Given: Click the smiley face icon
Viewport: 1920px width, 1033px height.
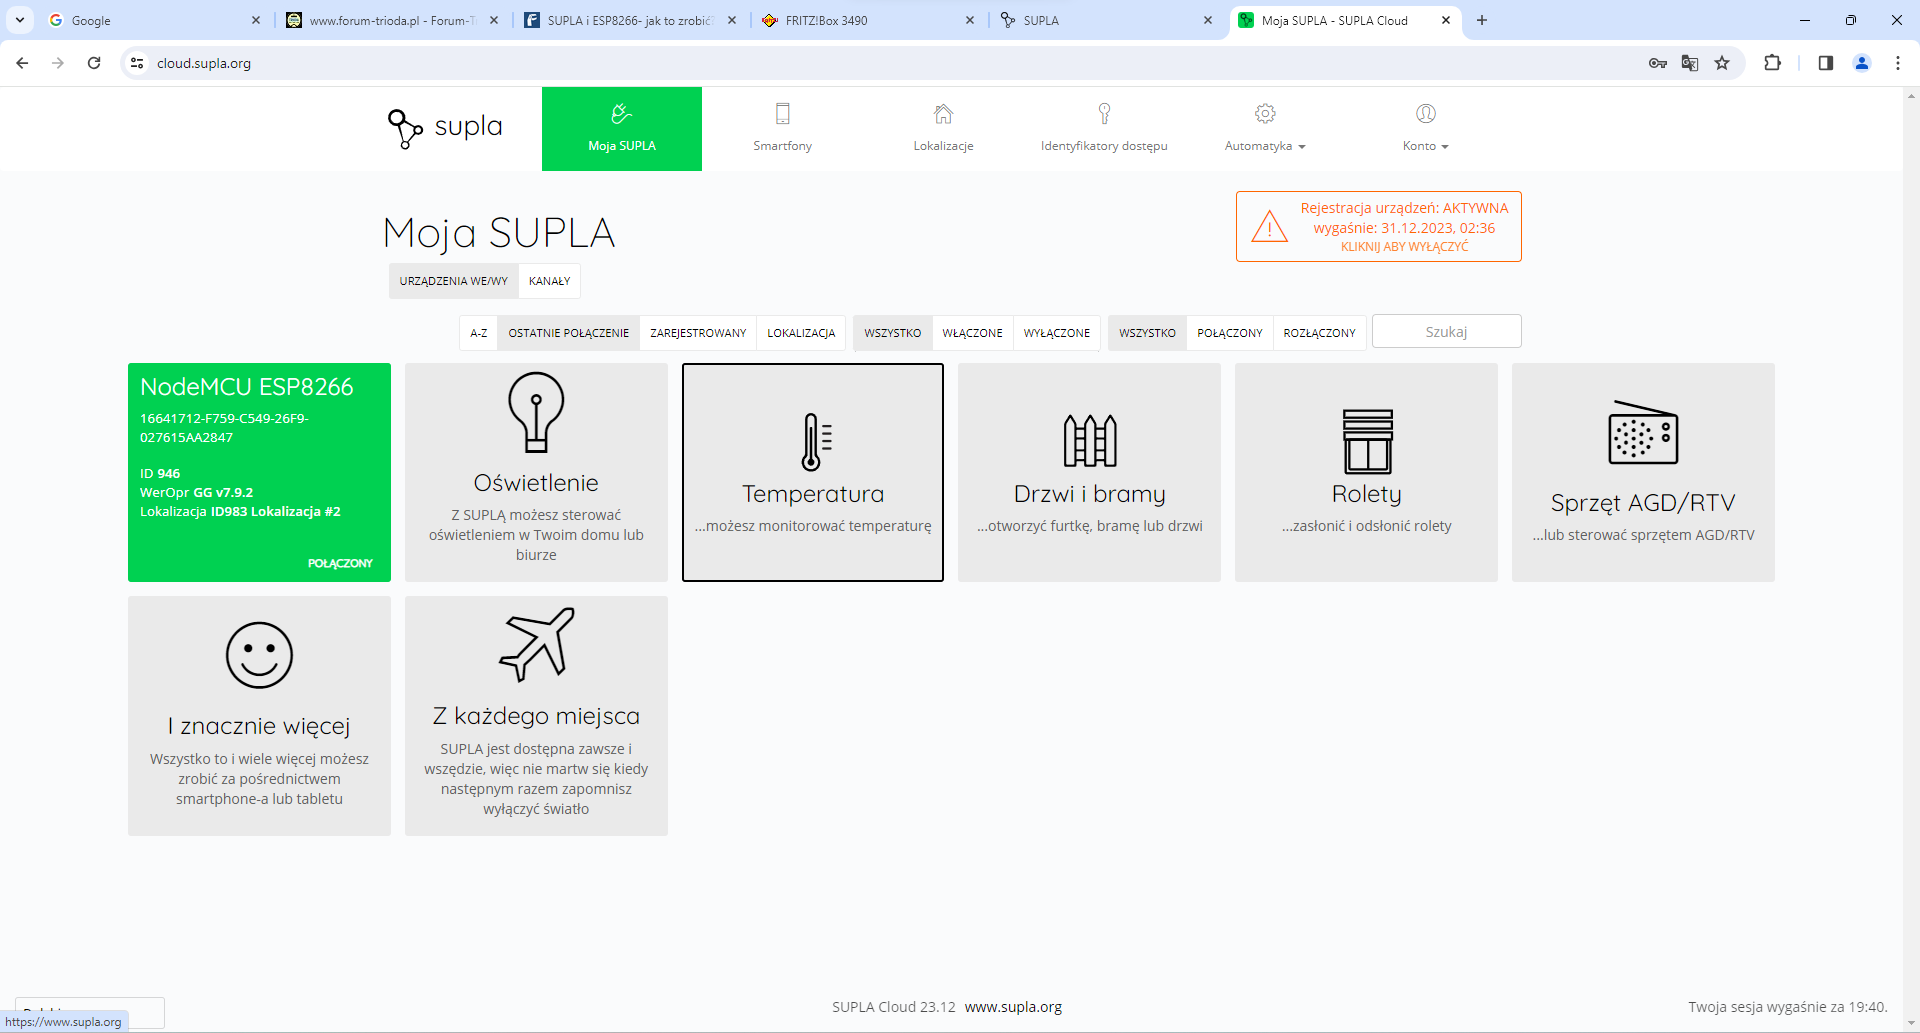Looking at the screenshot, I should click(x=259, y=655).
